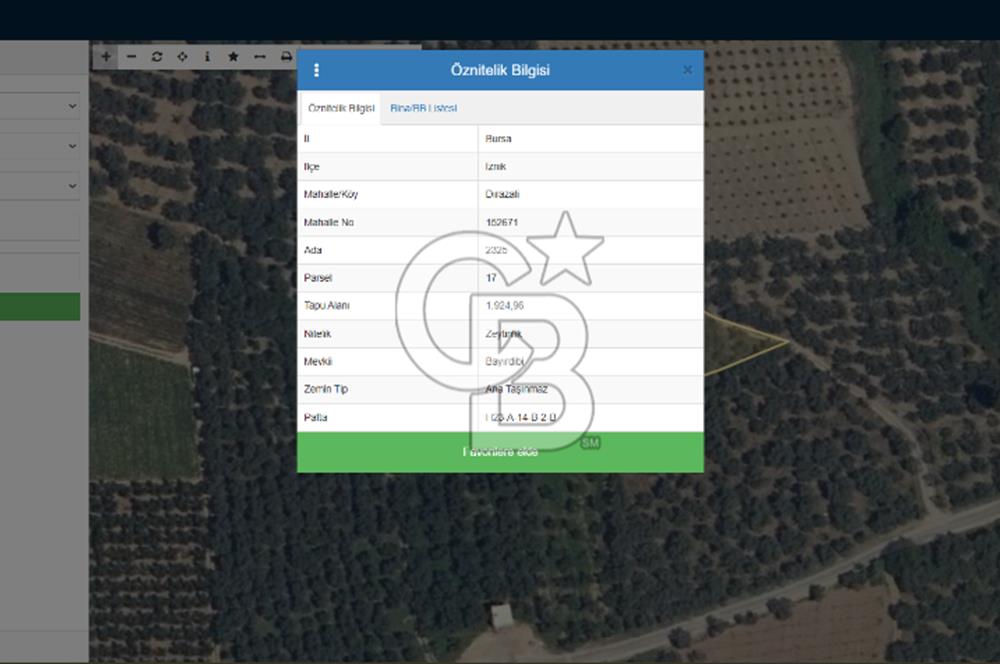
Task: Open favorites via the star icon
Action: click(233, 57)
